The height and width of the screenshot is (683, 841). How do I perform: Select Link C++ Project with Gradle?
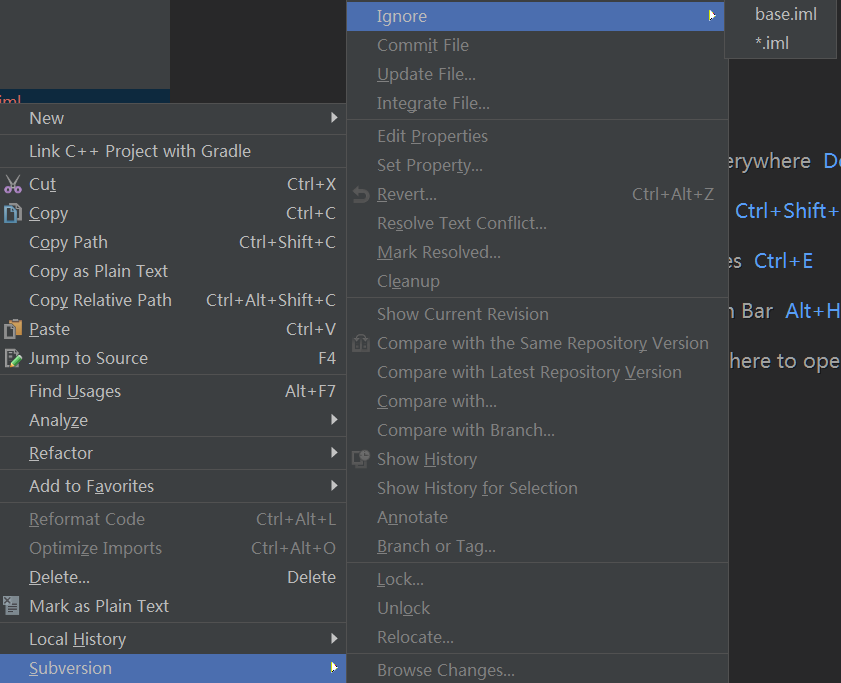pos(140,151)
